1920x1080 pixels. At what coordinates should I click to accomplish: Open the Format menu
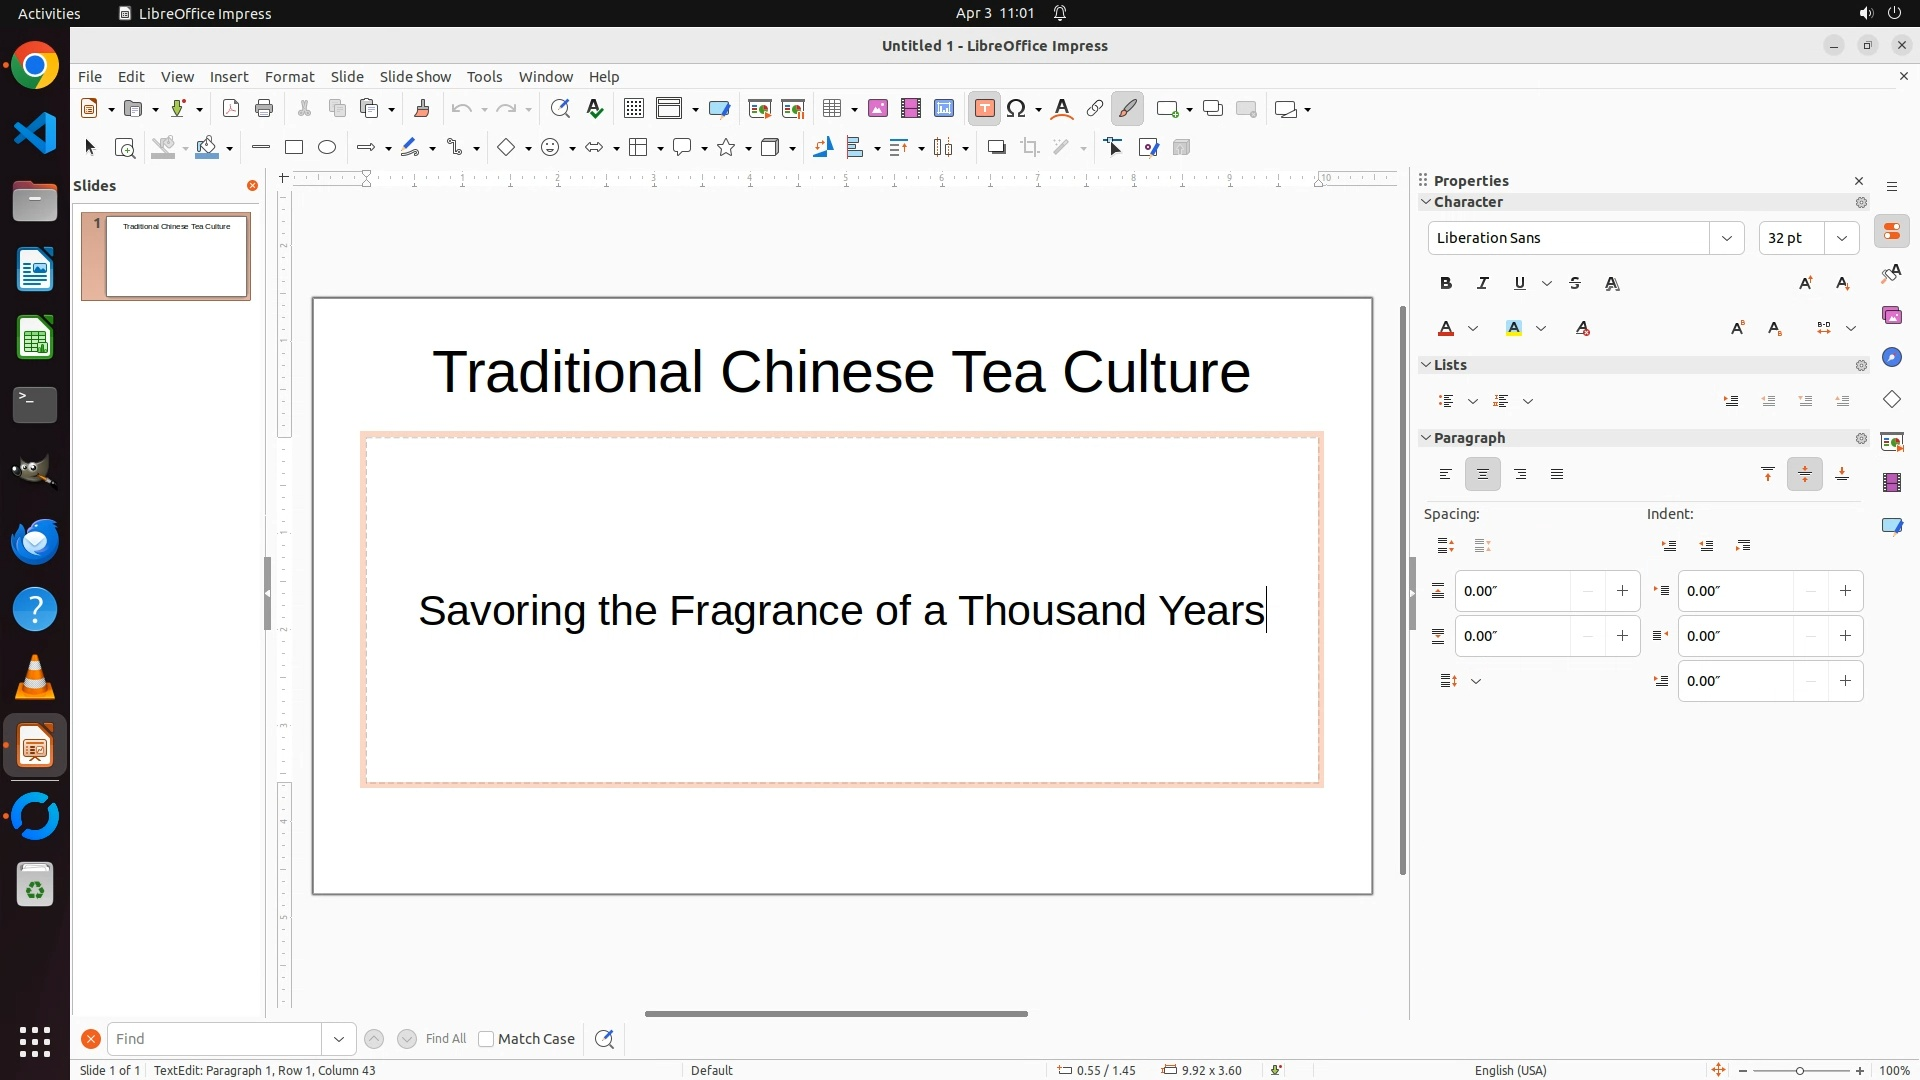point(289,77)
